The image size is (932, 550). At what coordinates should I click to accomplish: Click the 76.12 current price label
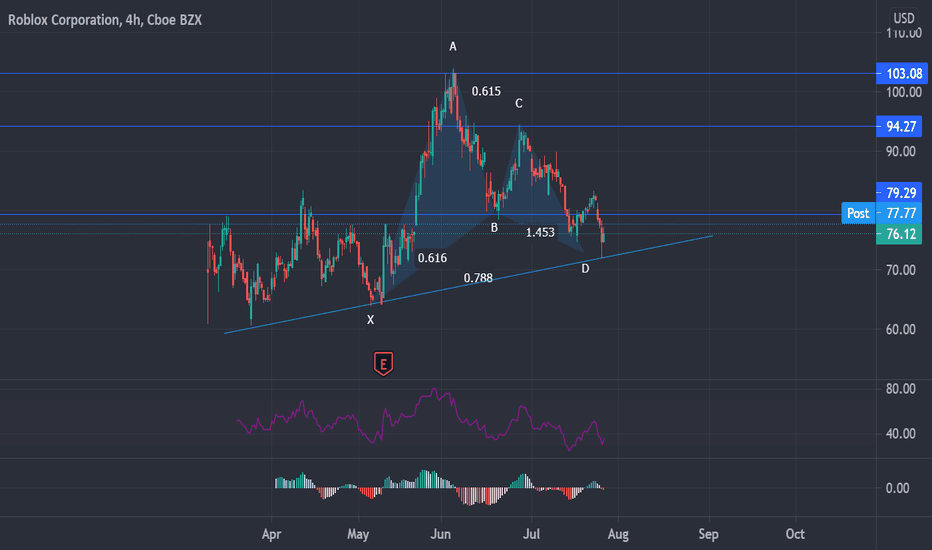pyautogui.click(x=899, y=234)
